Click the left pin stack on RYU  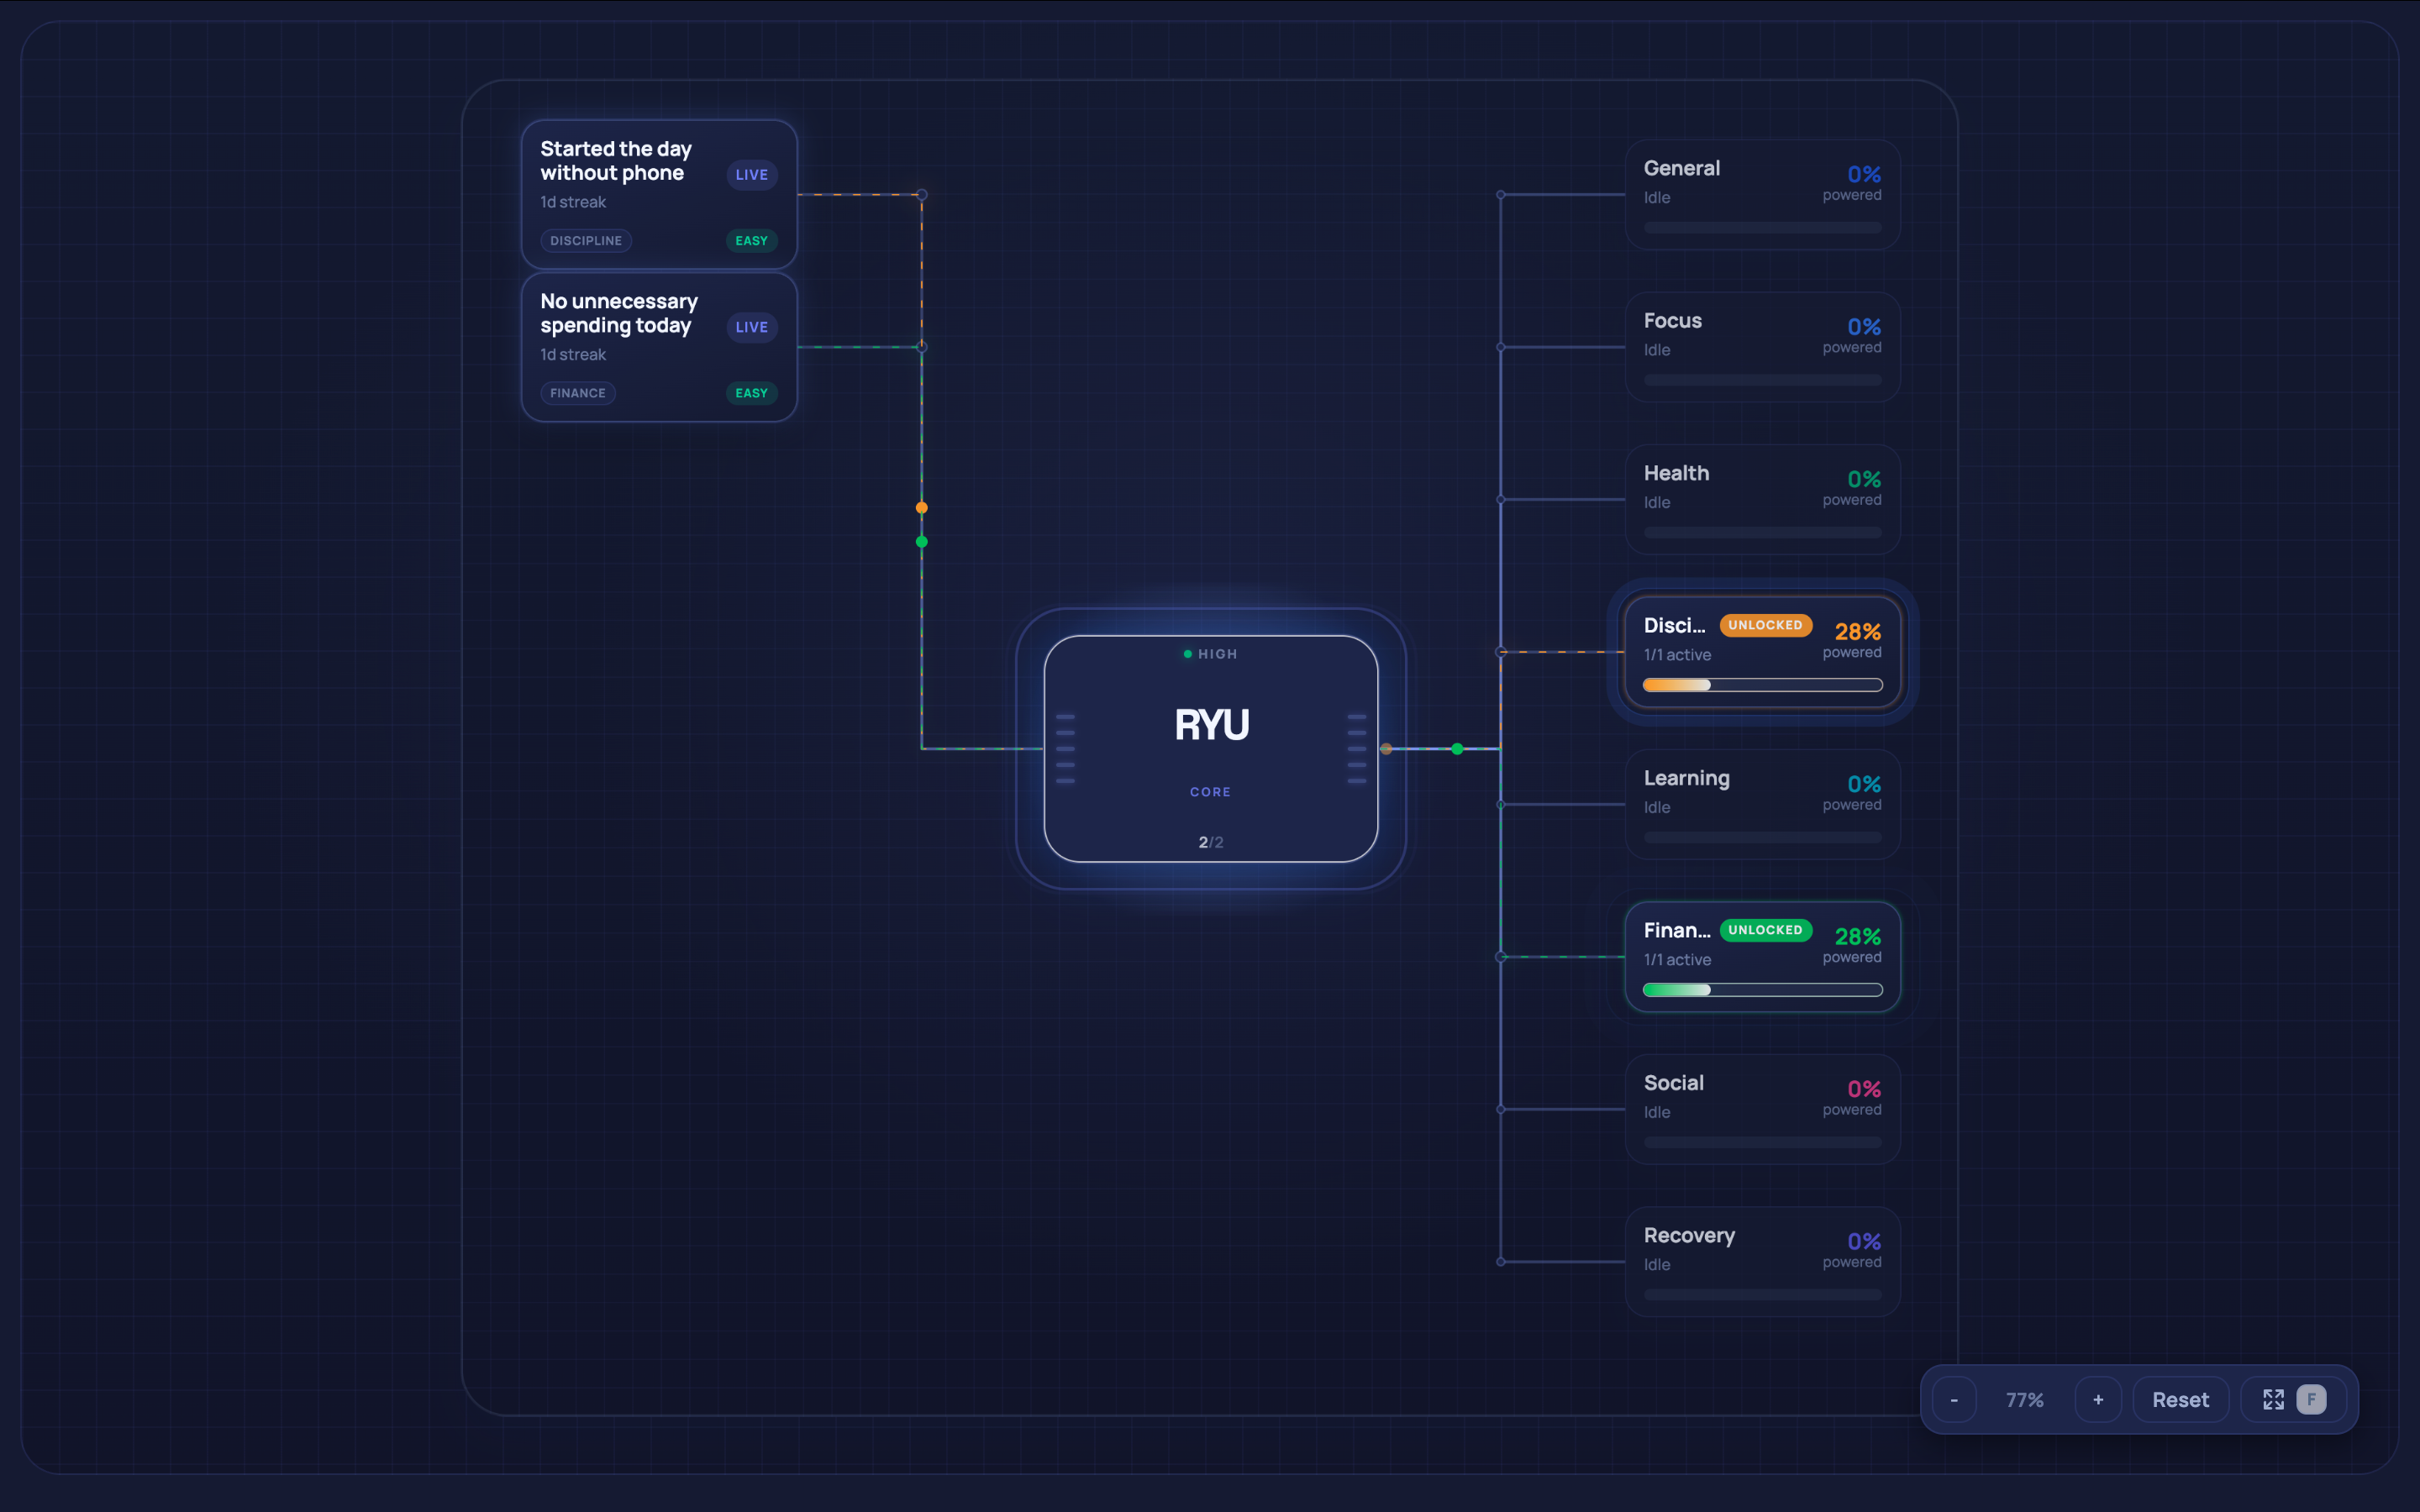(x=1066, y=749)
